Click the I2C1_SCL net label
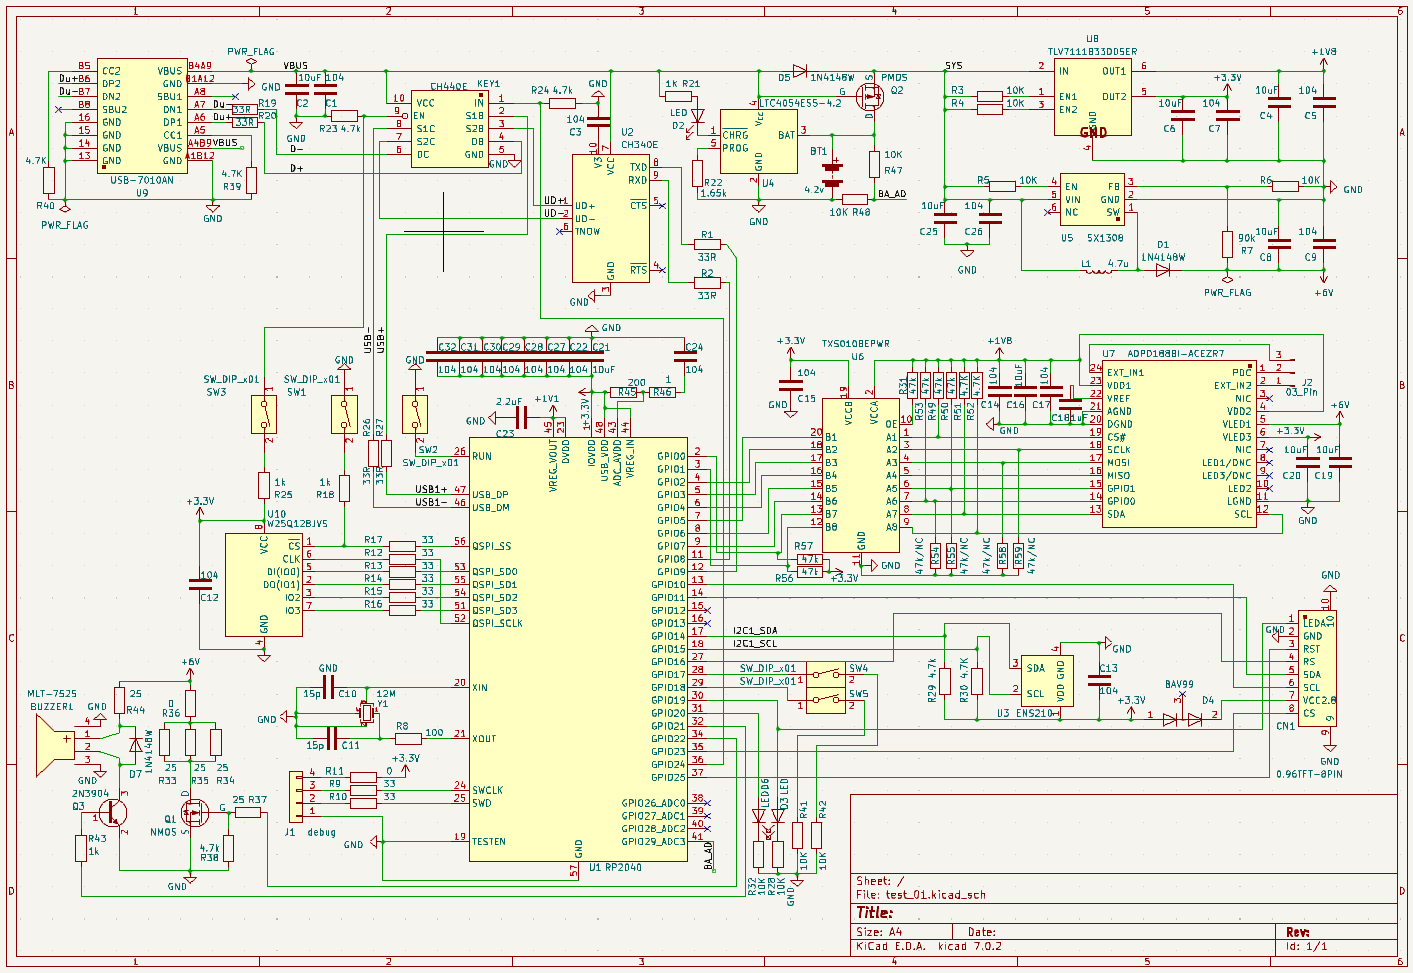1413x973 pixels. click(x=754, y=644)
